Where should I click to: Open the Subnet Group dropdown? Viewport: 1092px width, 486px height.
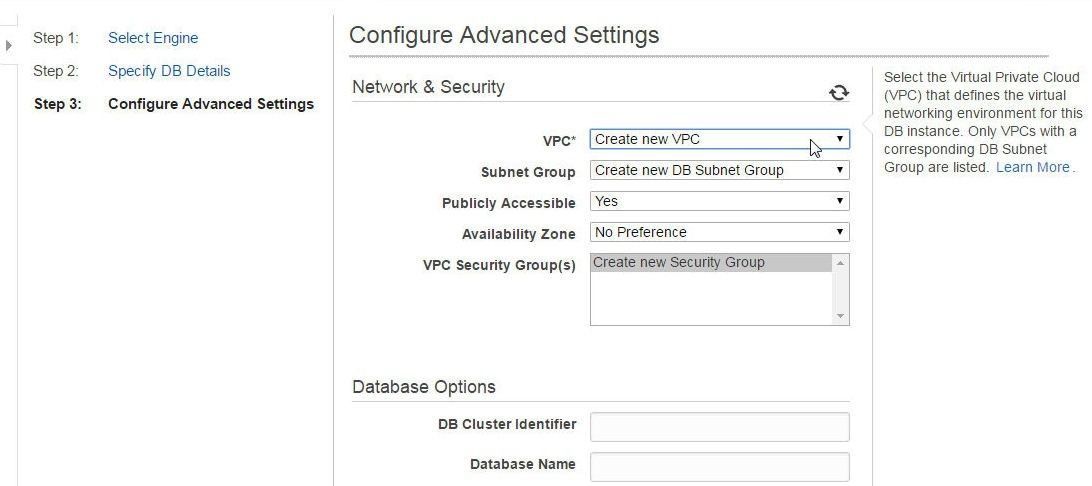tap(719, 170)
